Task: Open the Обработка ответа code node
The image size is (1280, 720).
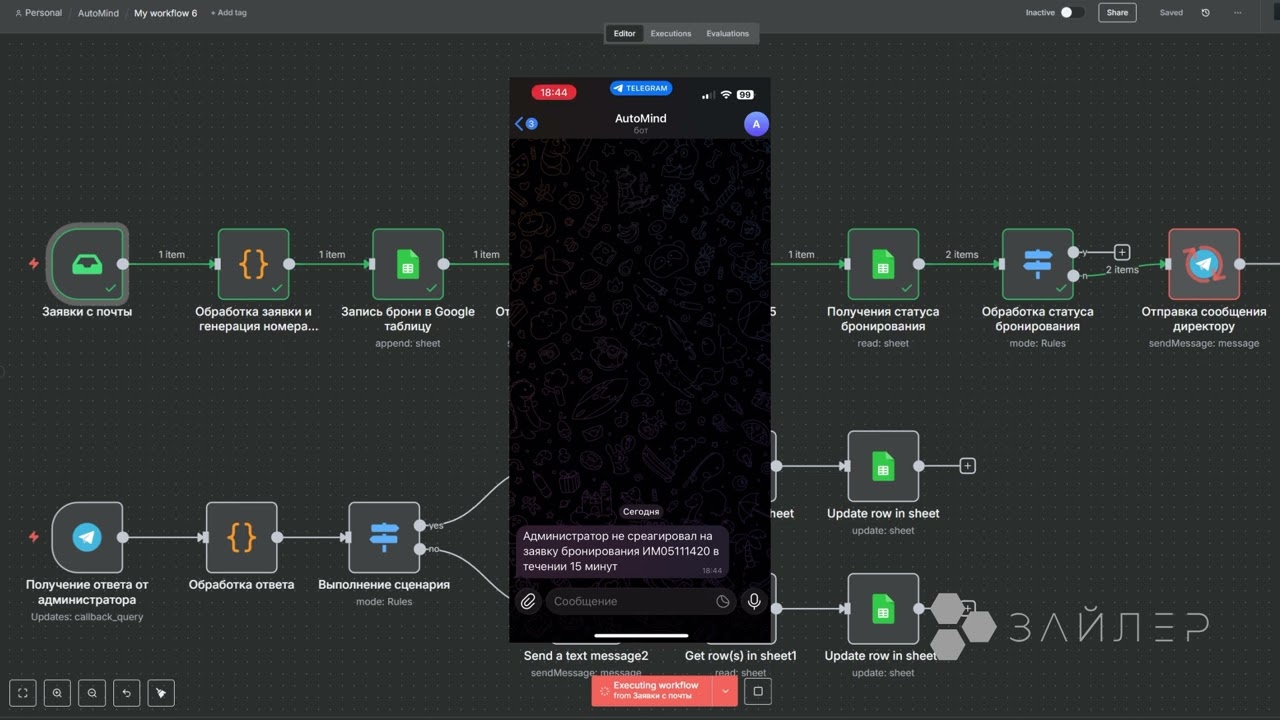Action: [242, 538]
